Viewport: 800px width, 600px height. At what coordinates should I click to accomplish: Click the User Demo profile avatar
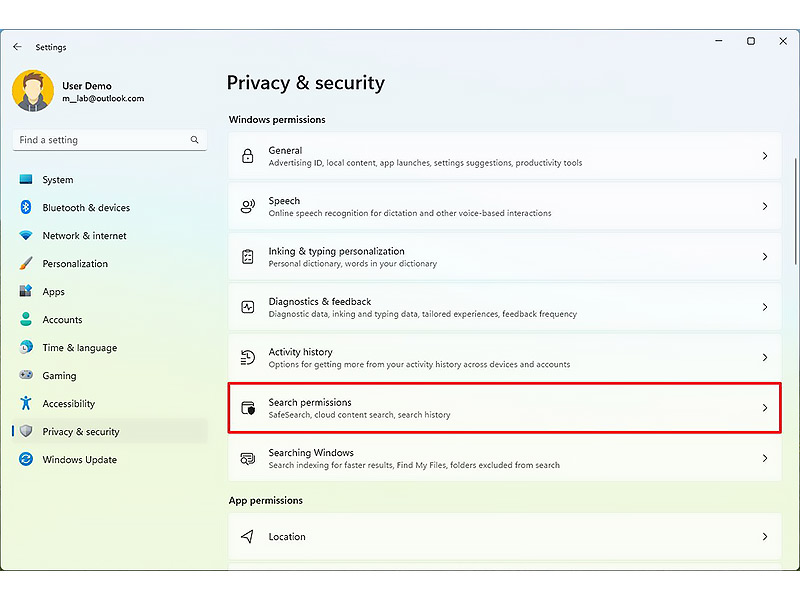pyautogui.click(x=32, y=92)
